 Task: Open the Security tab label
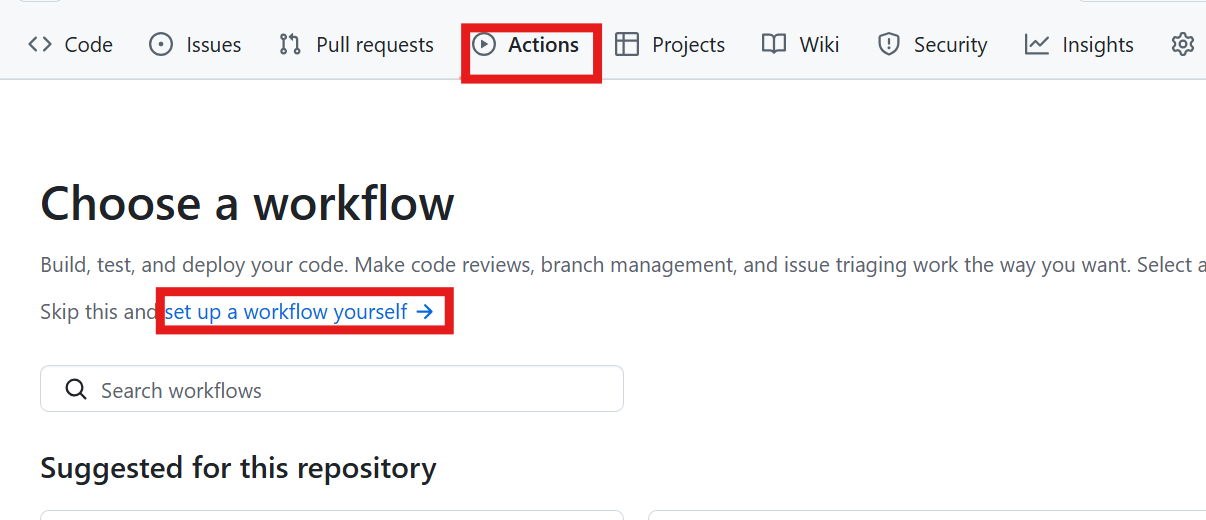click(950, 45)
